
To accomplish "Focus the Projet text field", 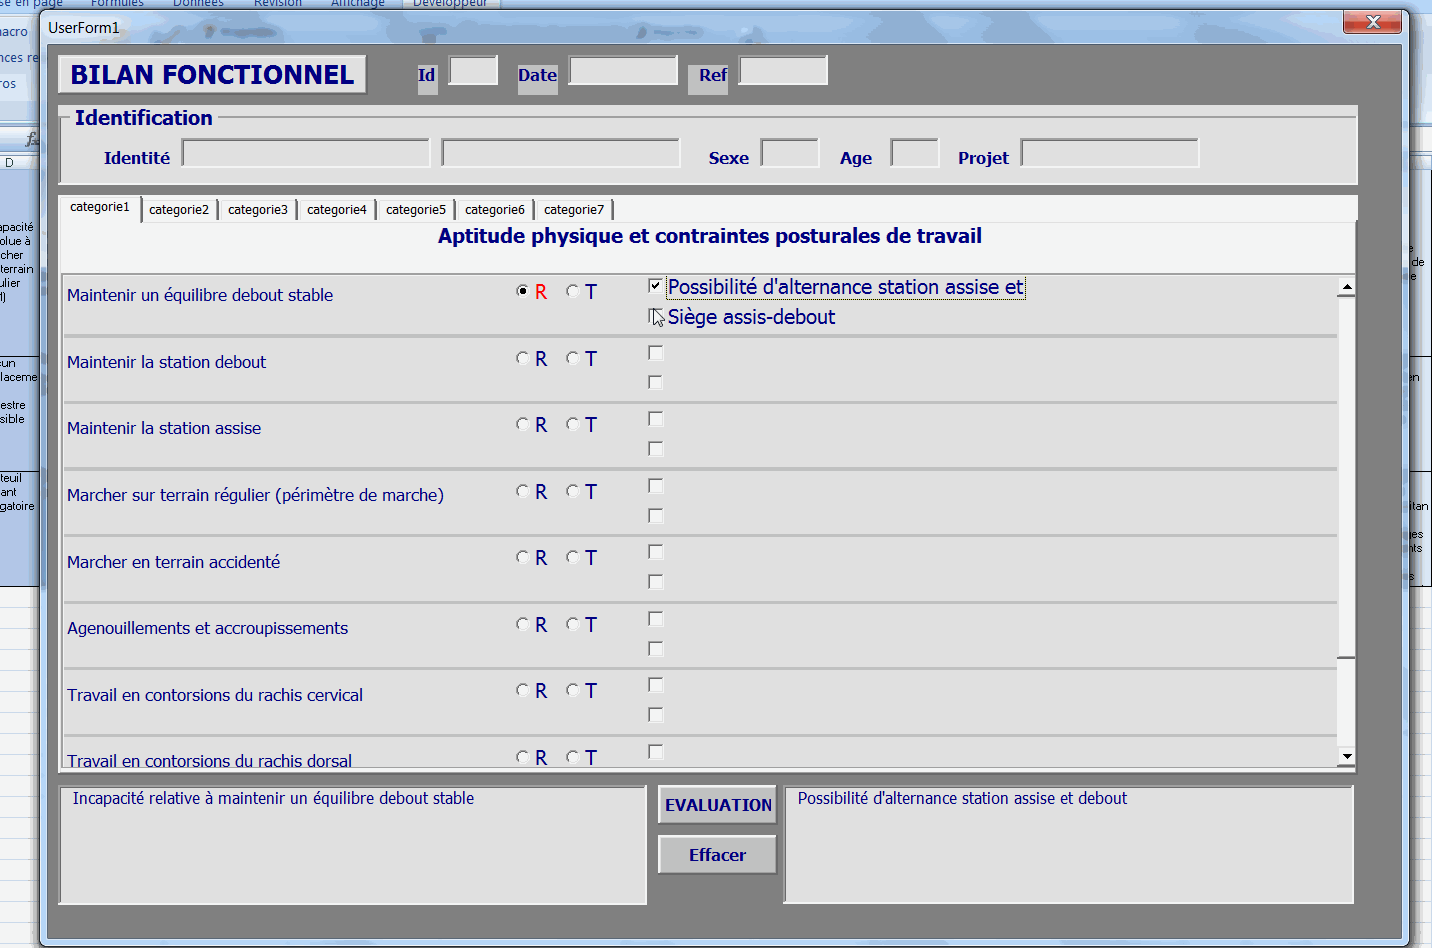I will (x=1109, y=154).
